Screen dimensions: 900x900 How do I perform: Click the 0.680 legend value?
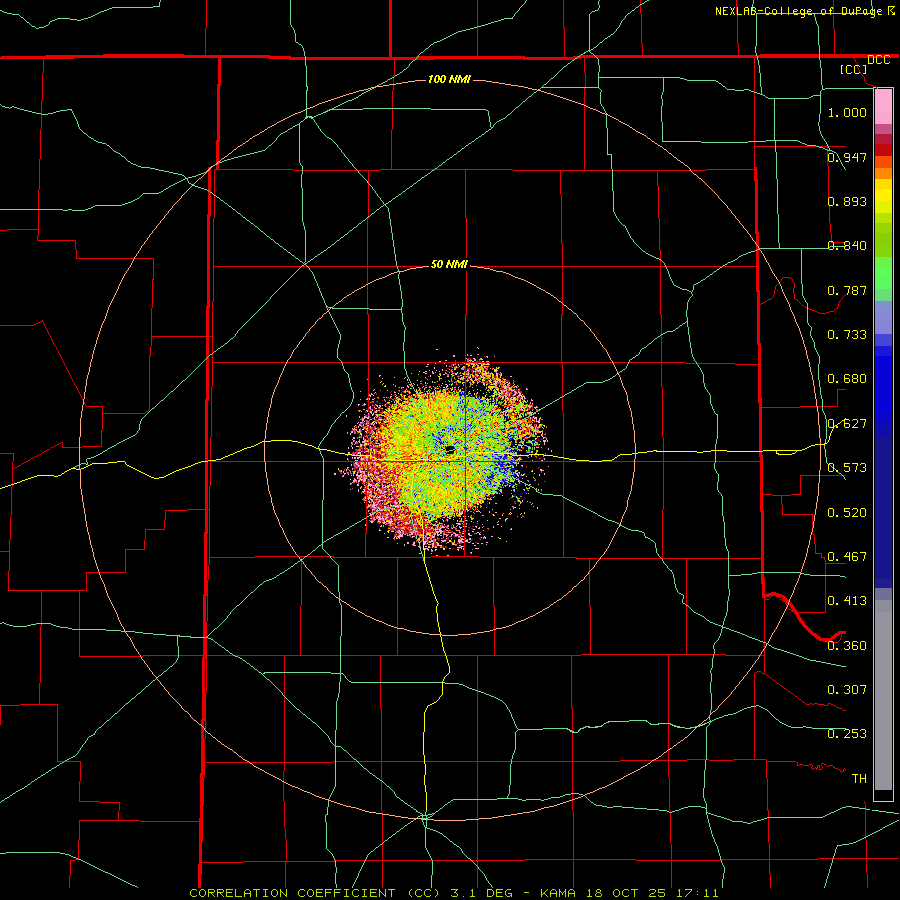click(847, 379)
